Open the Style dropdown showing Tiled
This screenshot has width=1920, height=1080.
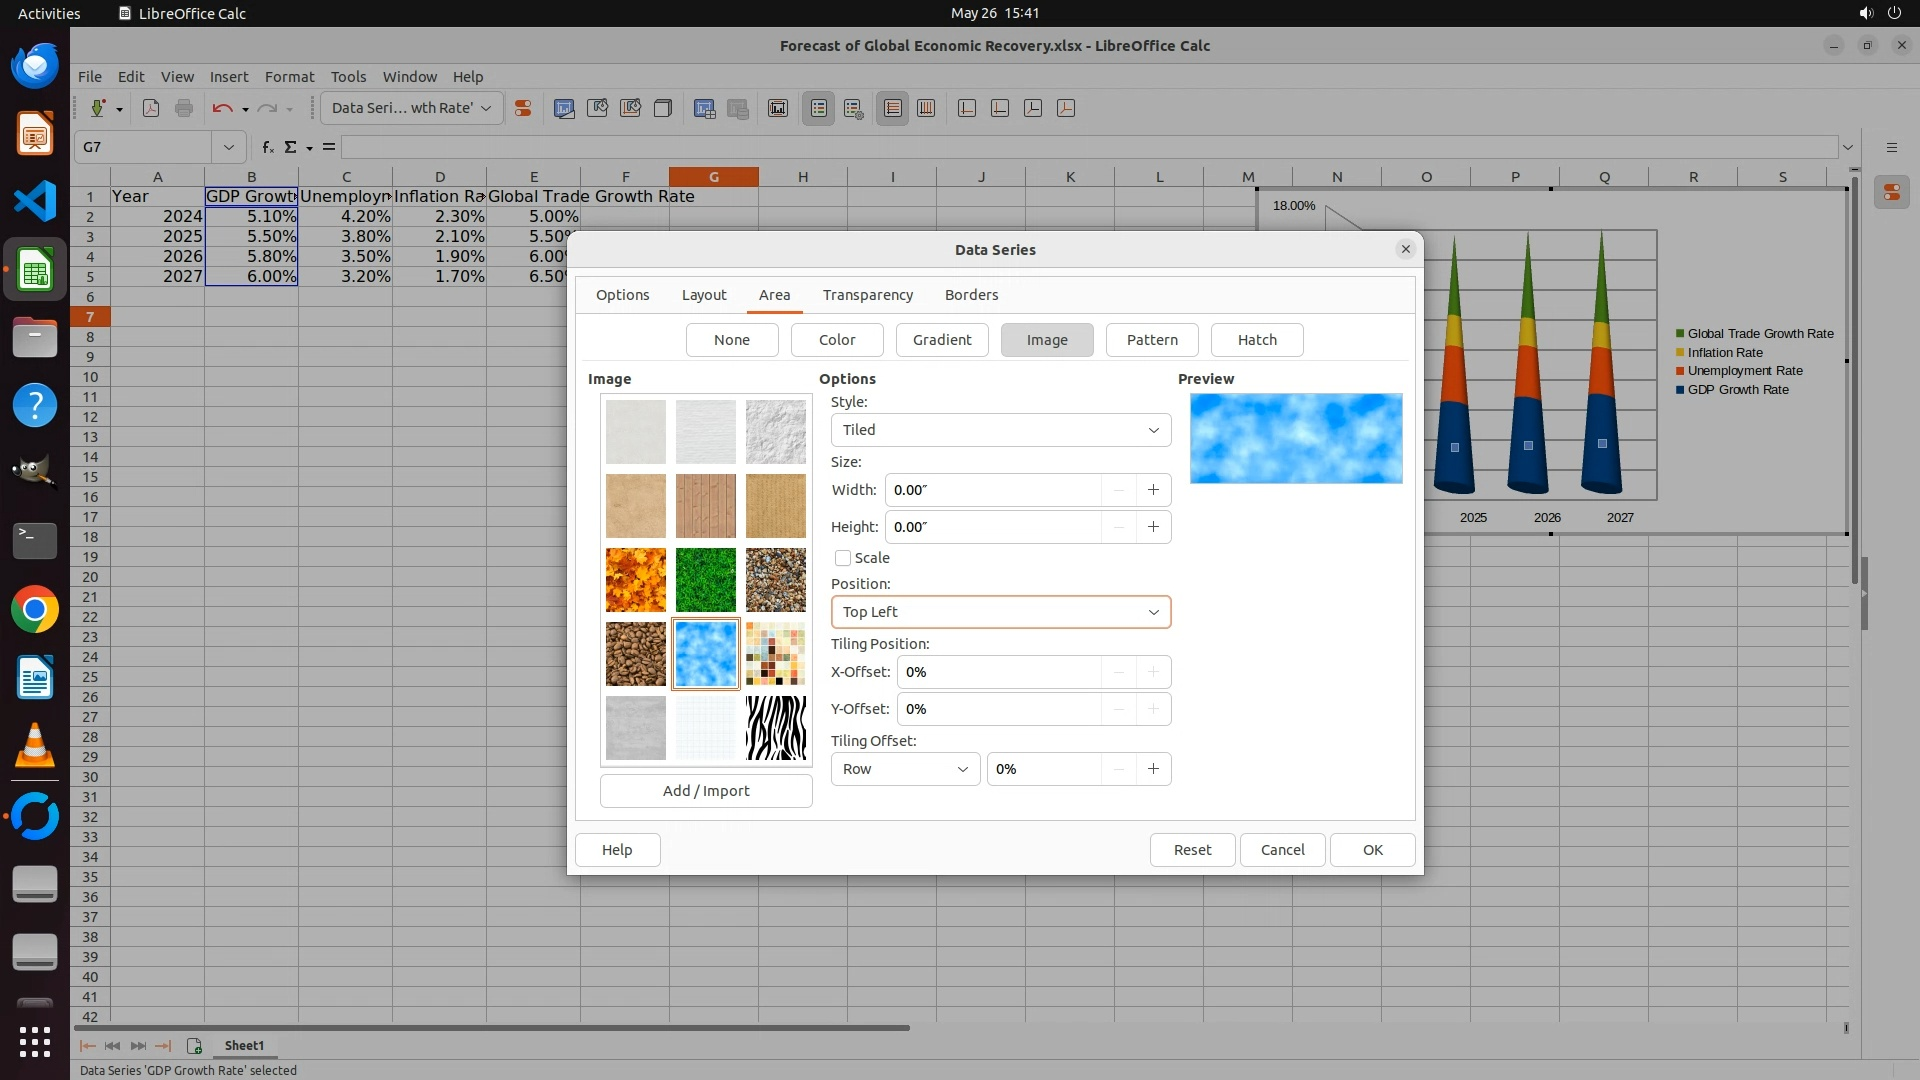(1000, 430)
